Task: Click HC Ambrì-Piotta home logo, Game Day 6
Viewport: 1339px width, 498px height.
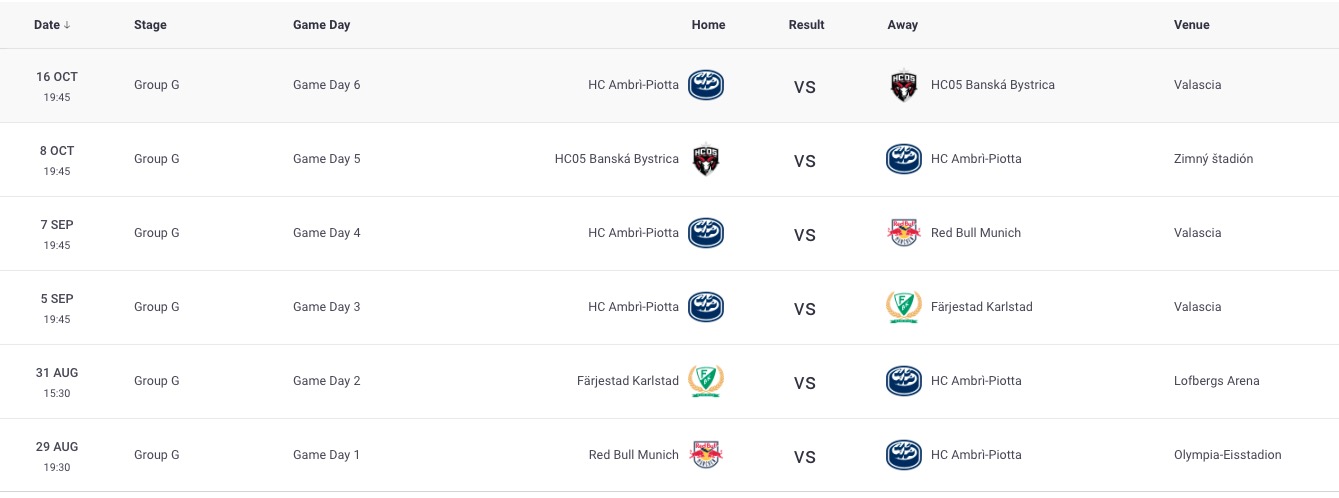Action: [706, 85]
